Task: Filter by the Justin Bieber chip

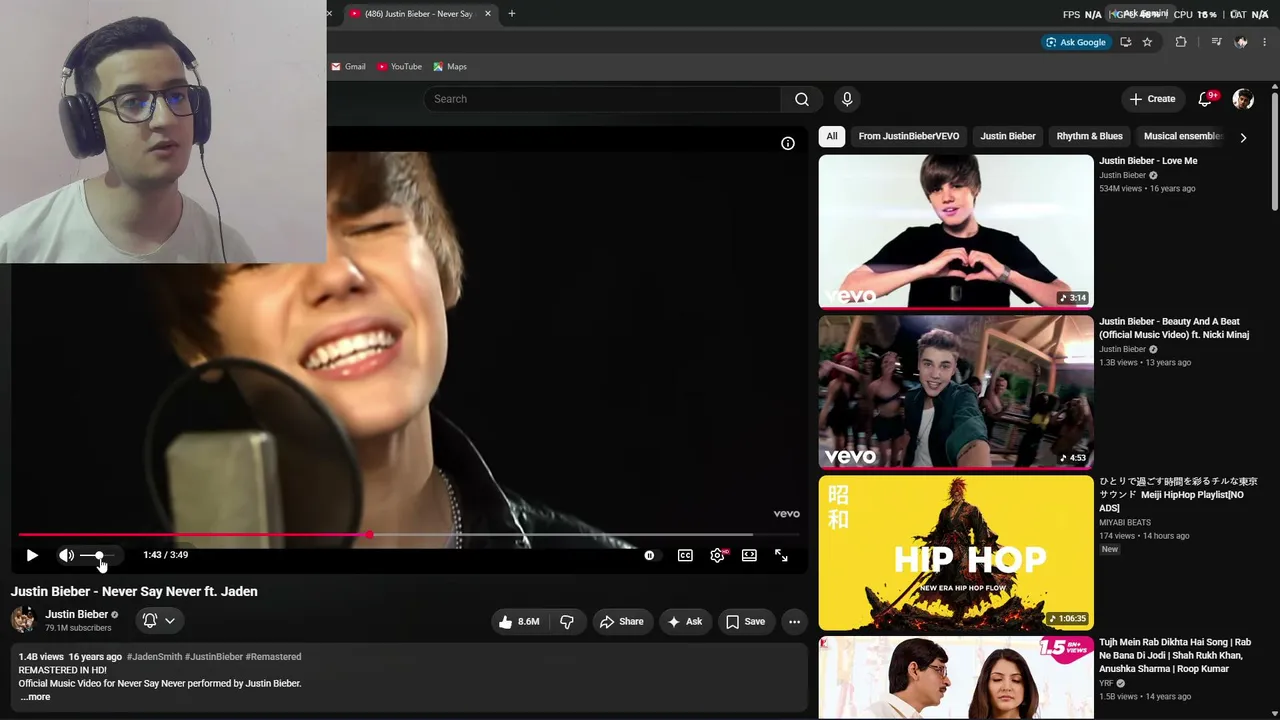Action: click(1008, 136)
